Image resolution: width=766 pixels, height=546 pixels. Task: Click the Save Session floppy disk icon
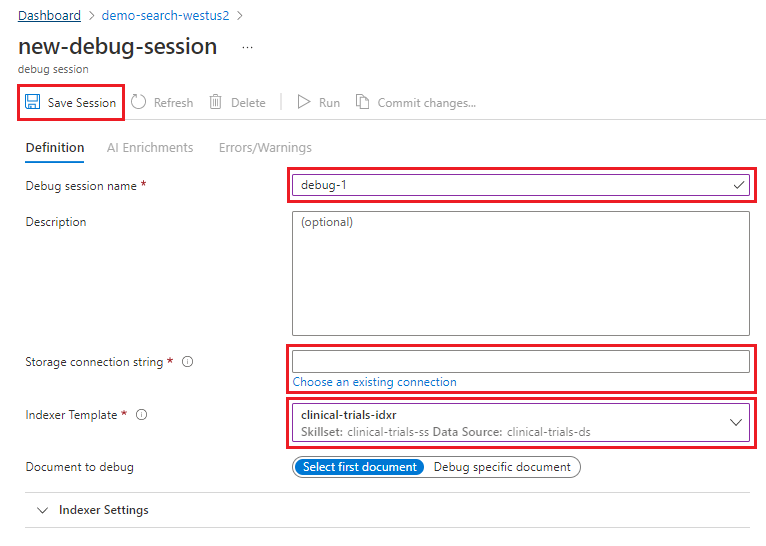(33, 102)
